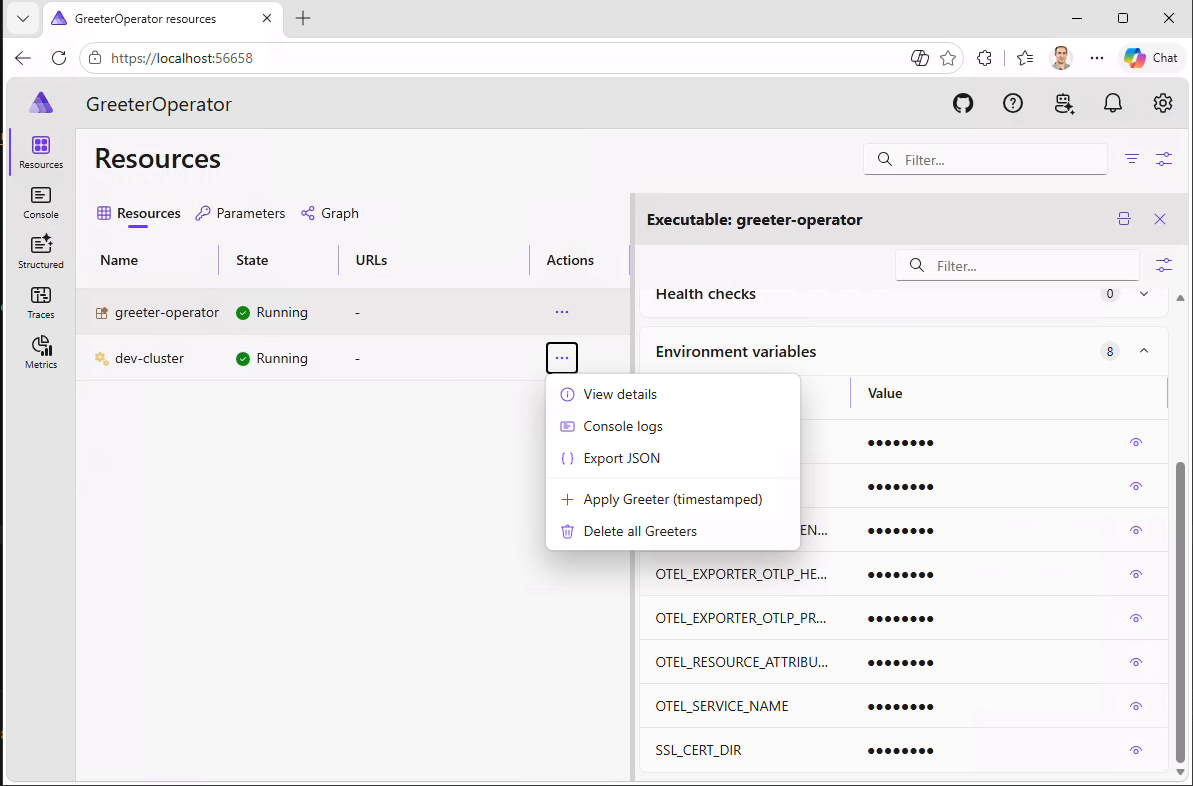Click the Resources page filter input
1193x786 pixels.
(985, 159)
